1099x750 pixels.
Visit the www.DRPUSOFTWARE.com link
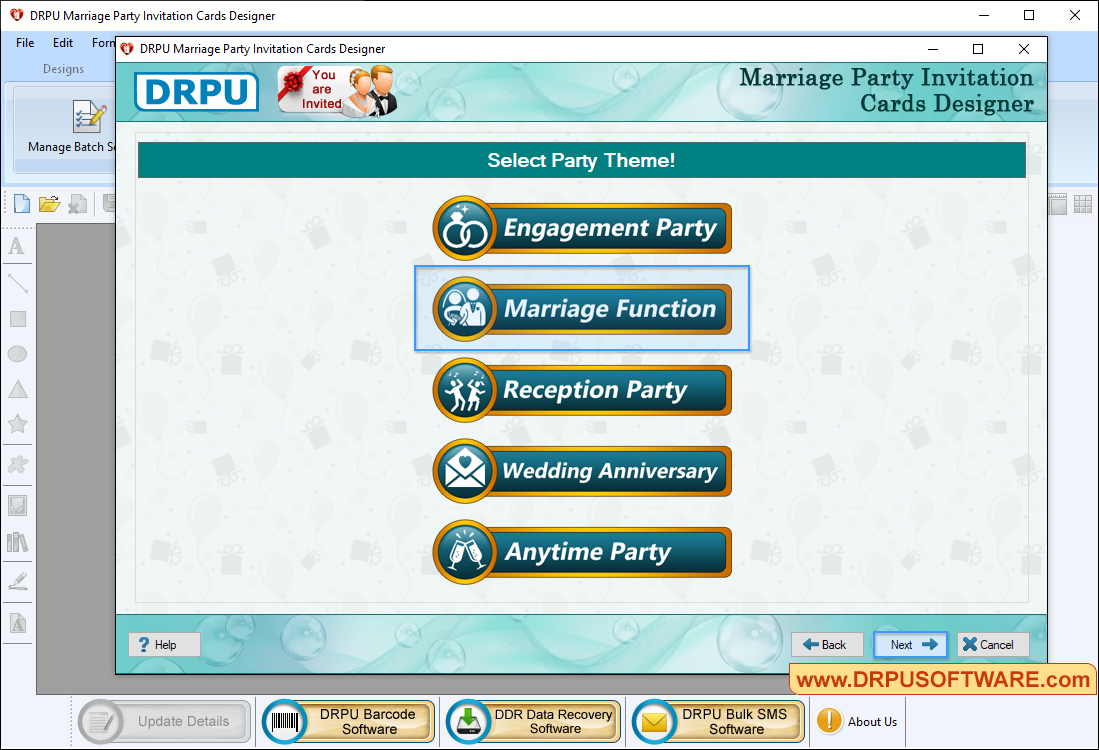(x=938, y=679)
